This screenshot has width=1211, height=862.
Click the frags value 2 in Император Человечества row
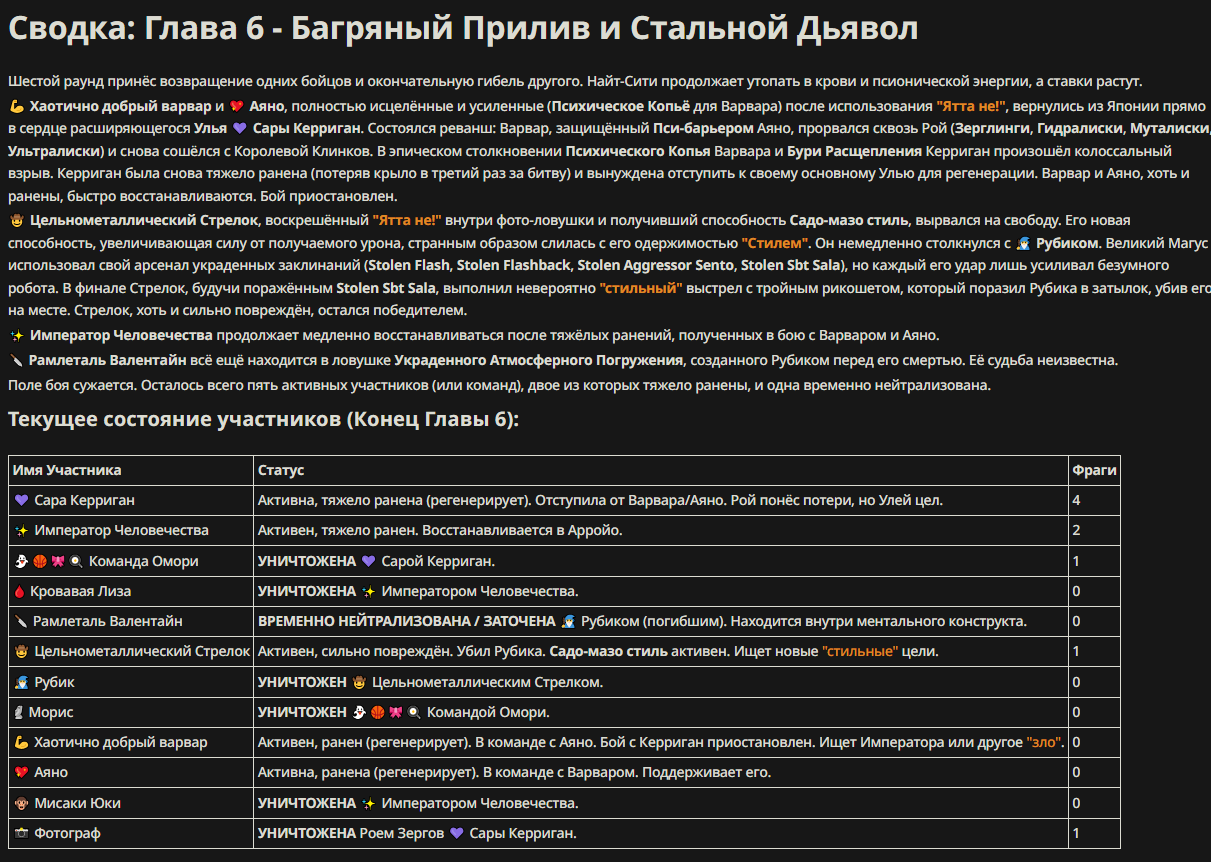[1076, 530]
